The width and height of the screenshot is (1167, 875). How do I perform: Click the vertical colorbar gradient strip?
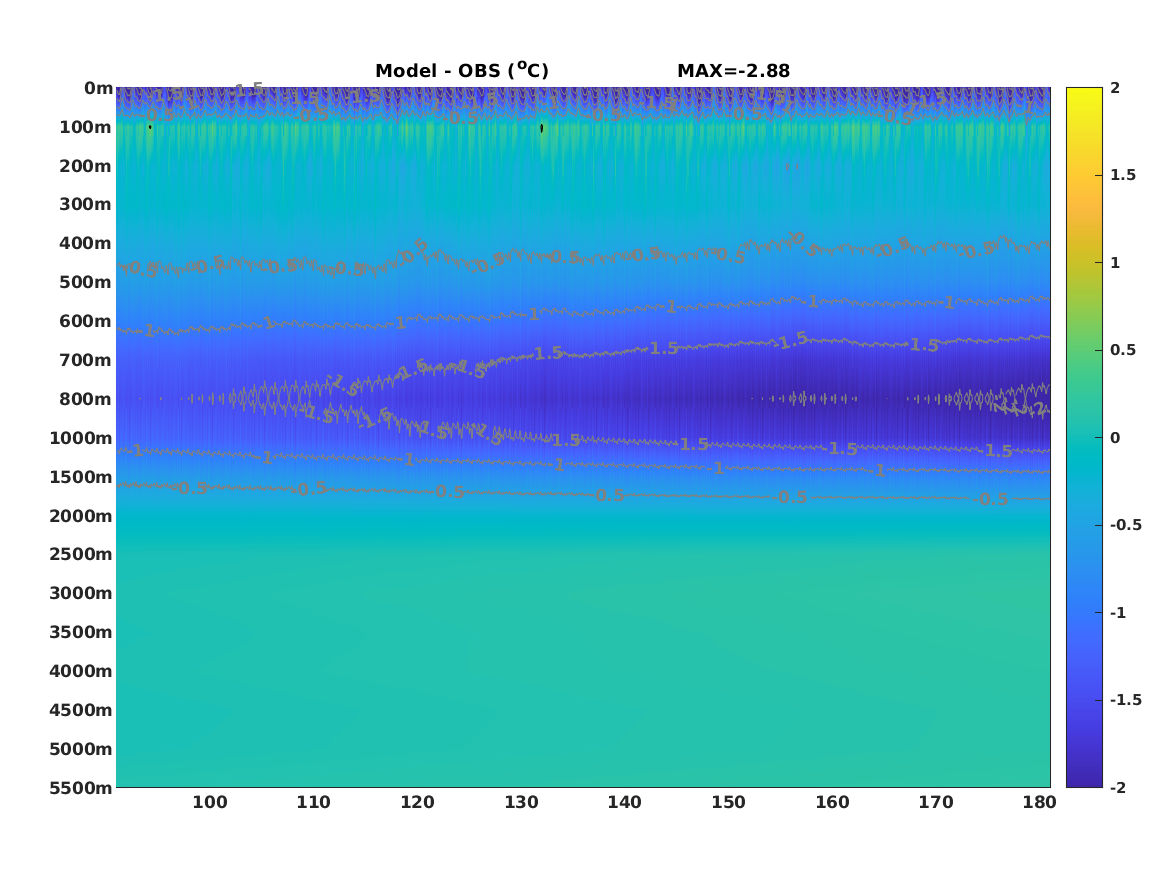tap(1084, 438)
